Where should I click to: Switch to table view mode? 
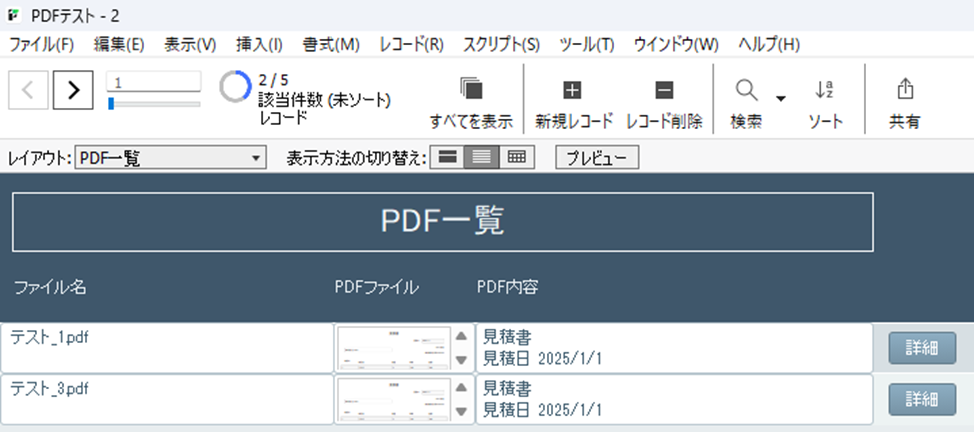coord(516,158)
